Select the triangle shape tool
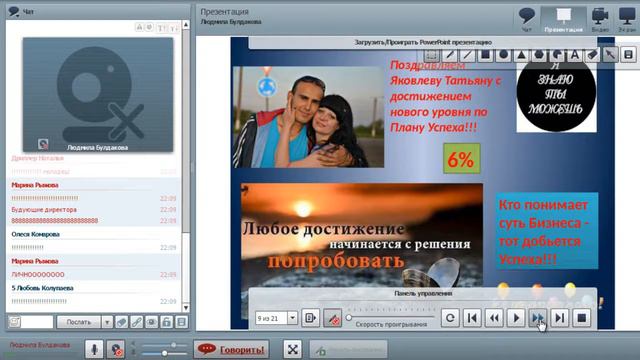Viewport: 640px width, 360px height. 522,55
